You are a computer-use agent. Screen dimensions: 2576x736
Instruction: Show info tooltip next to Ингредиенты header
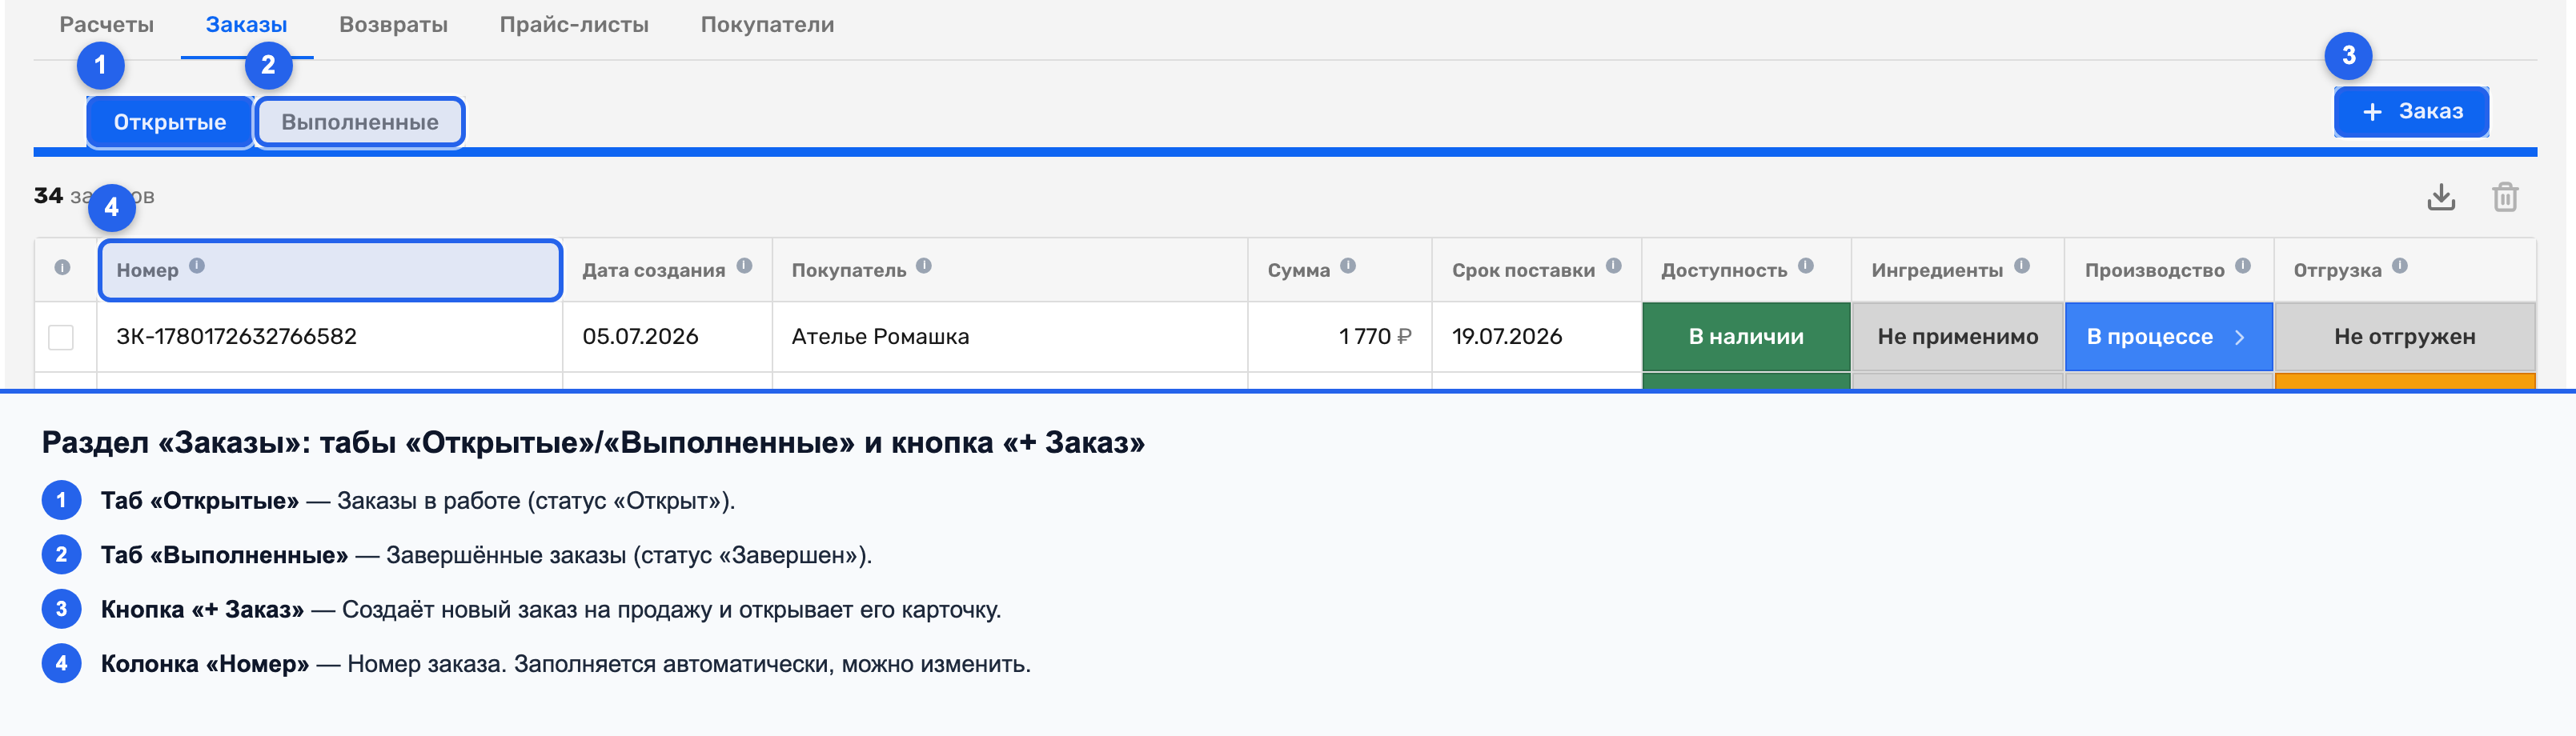click(2022, 266)
